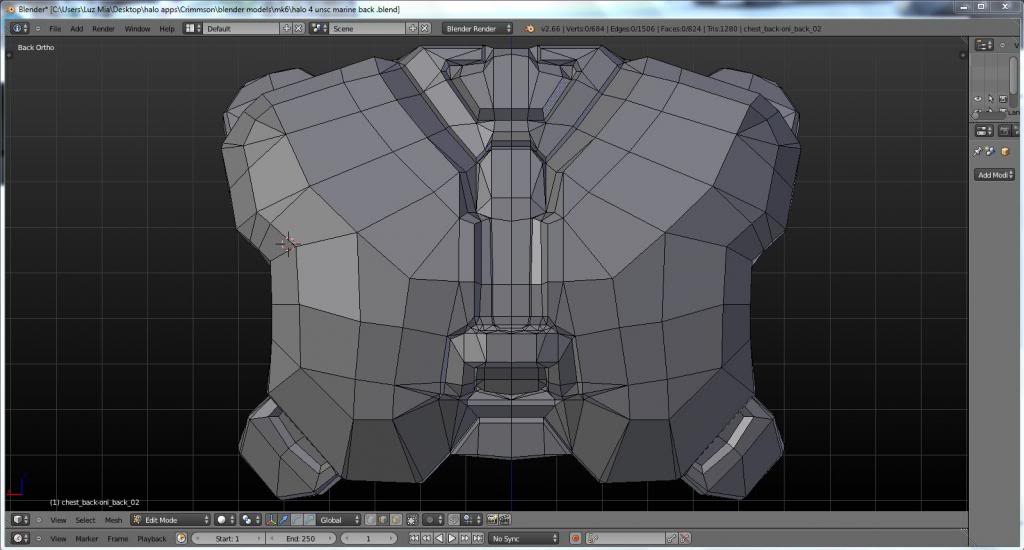Open the Blender Render engine dropdown

click(477, 29)
